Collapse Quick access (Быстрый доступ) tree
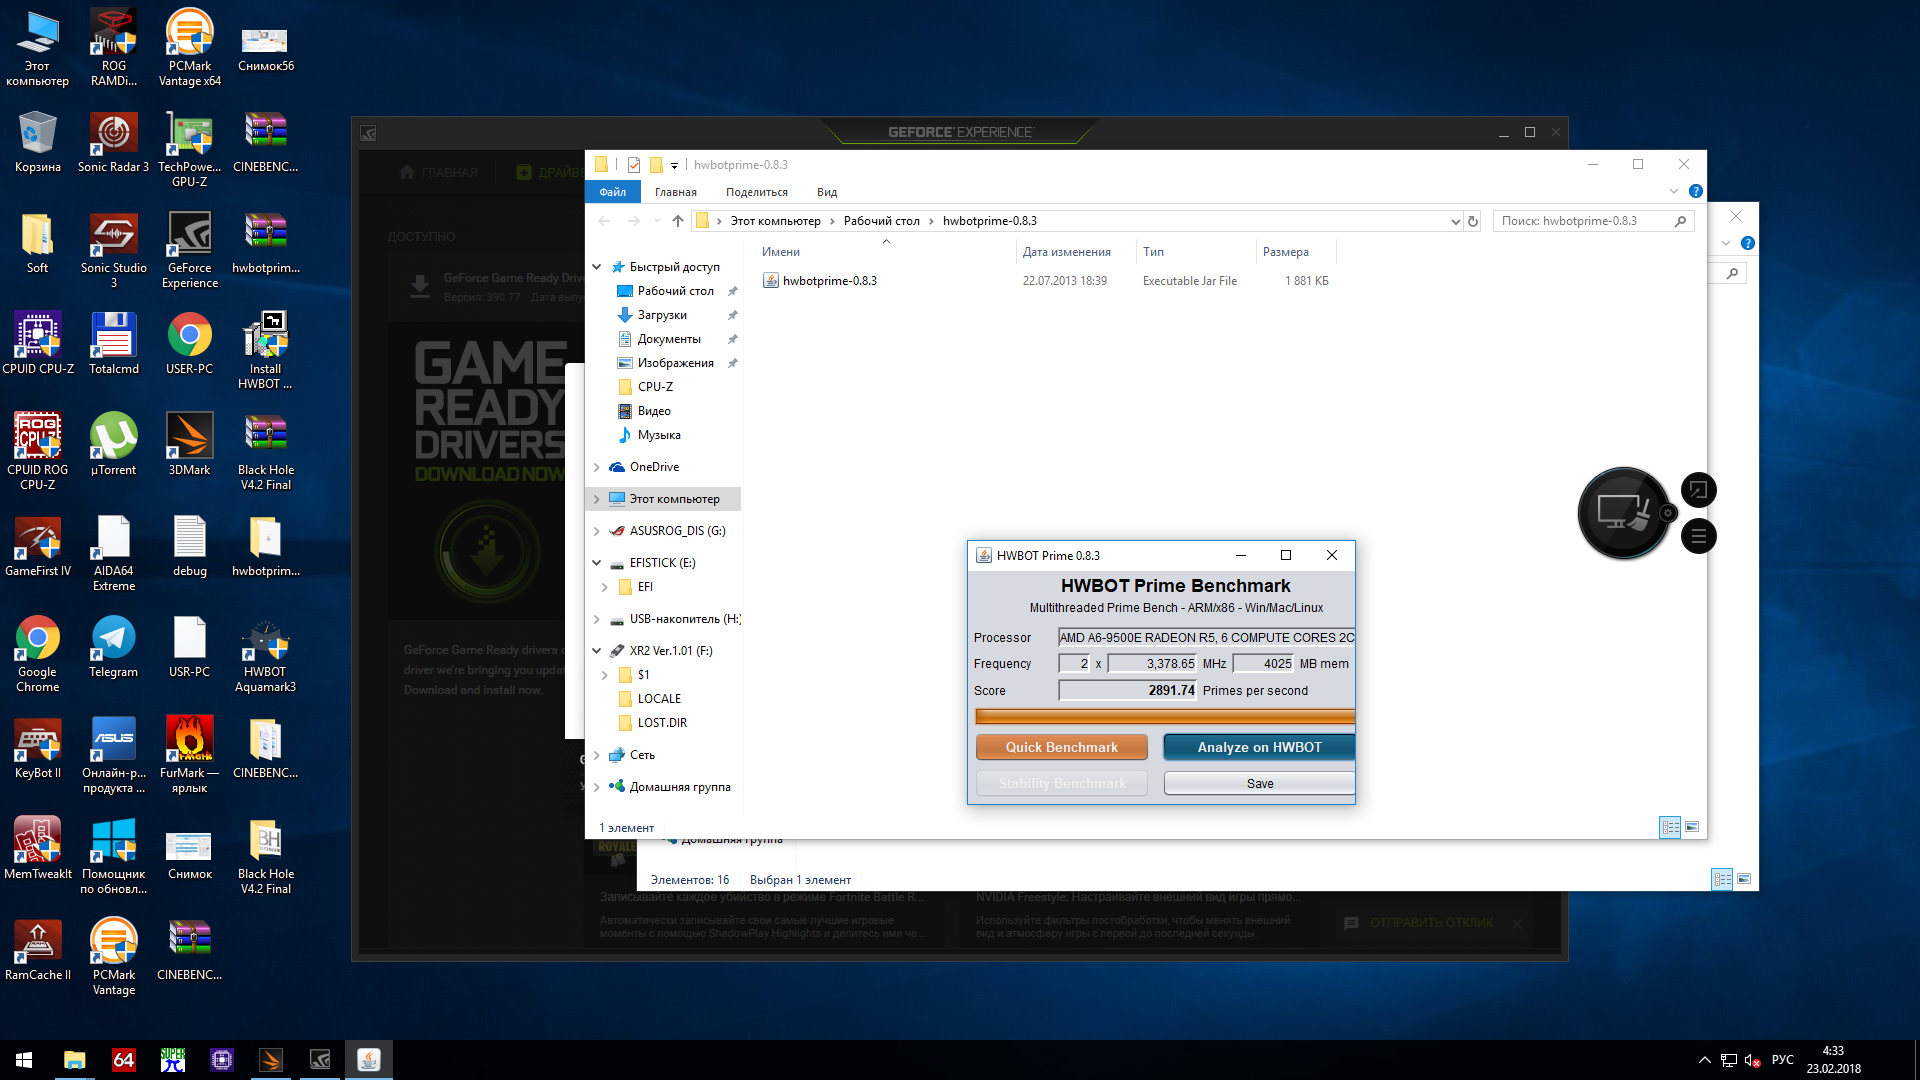 597,267
